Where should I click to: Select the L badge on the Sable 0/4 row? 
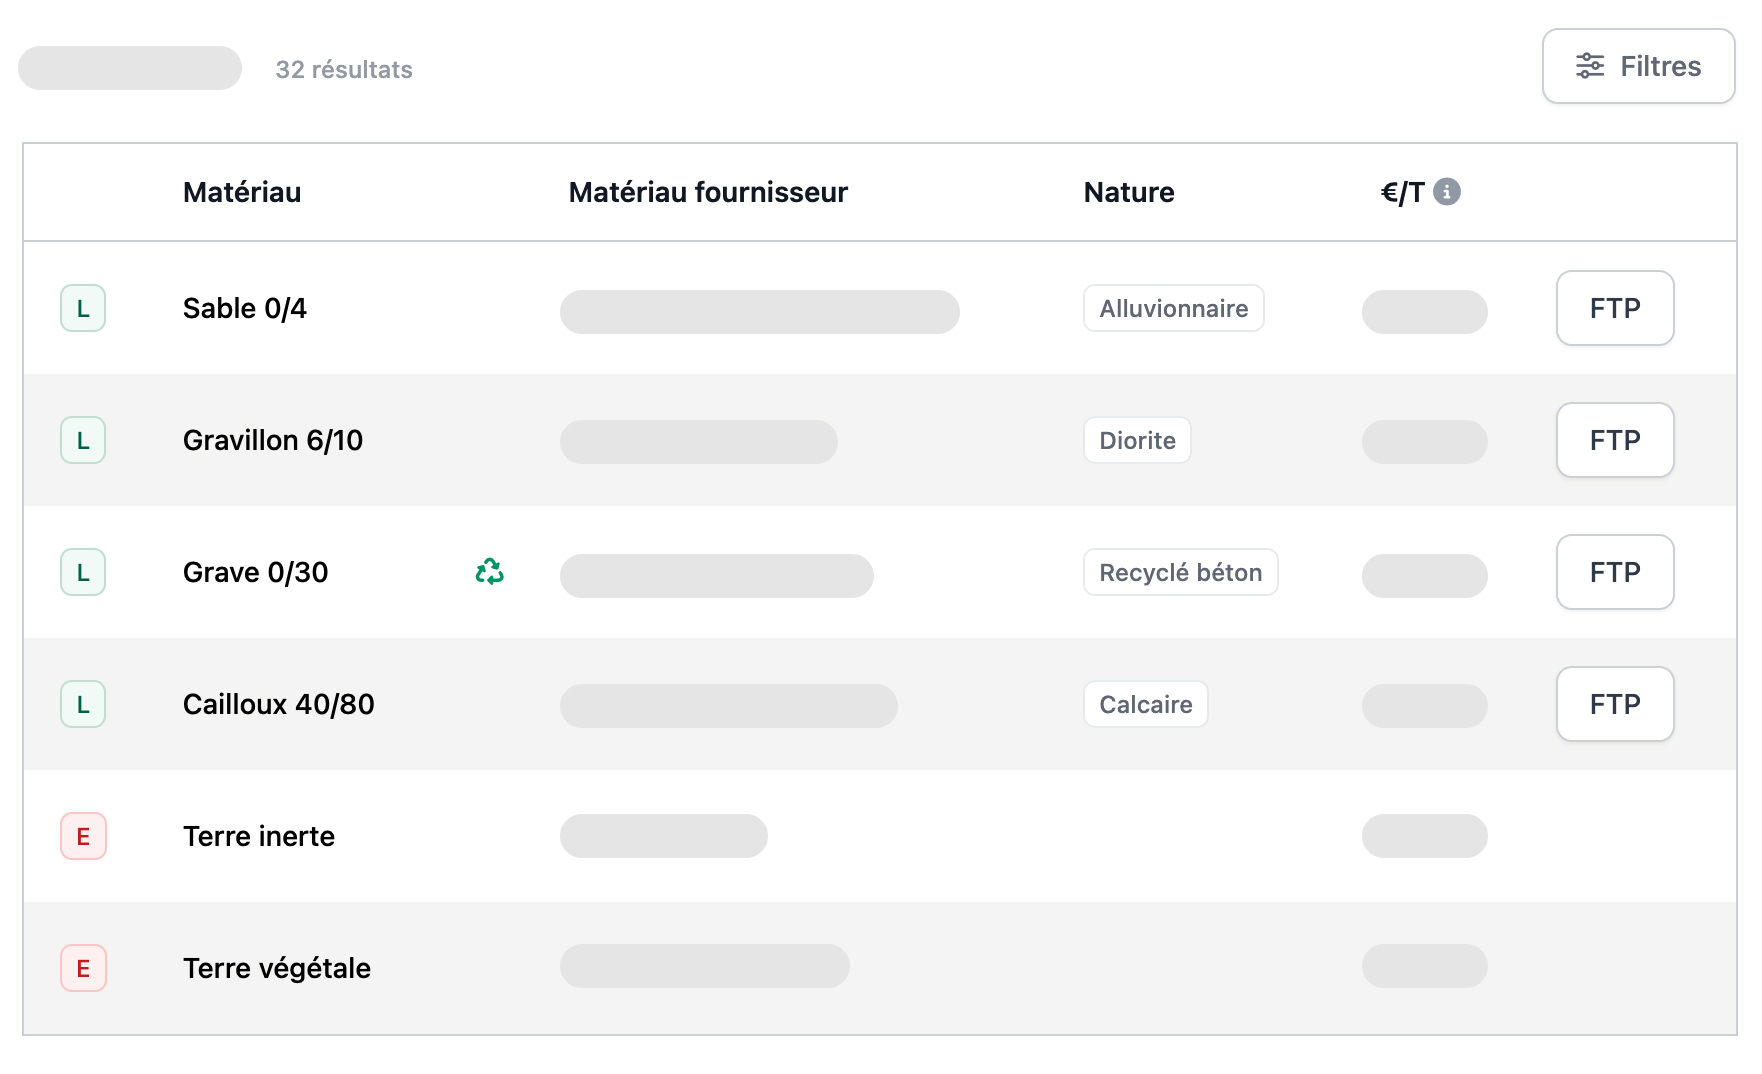click(83, 308)
